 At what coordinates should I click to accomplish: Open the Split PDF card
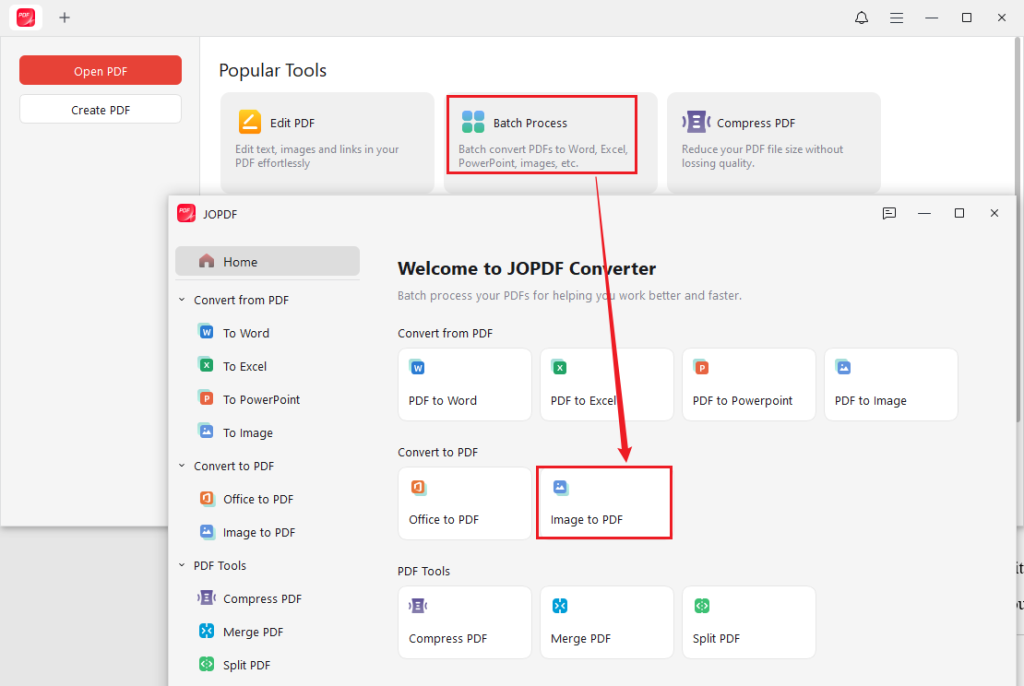[749, 622]
